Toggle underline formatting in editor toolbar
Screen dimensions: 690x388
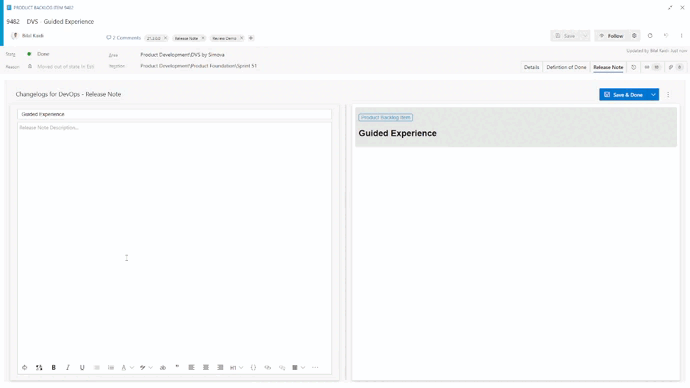(x=82, y=367)
